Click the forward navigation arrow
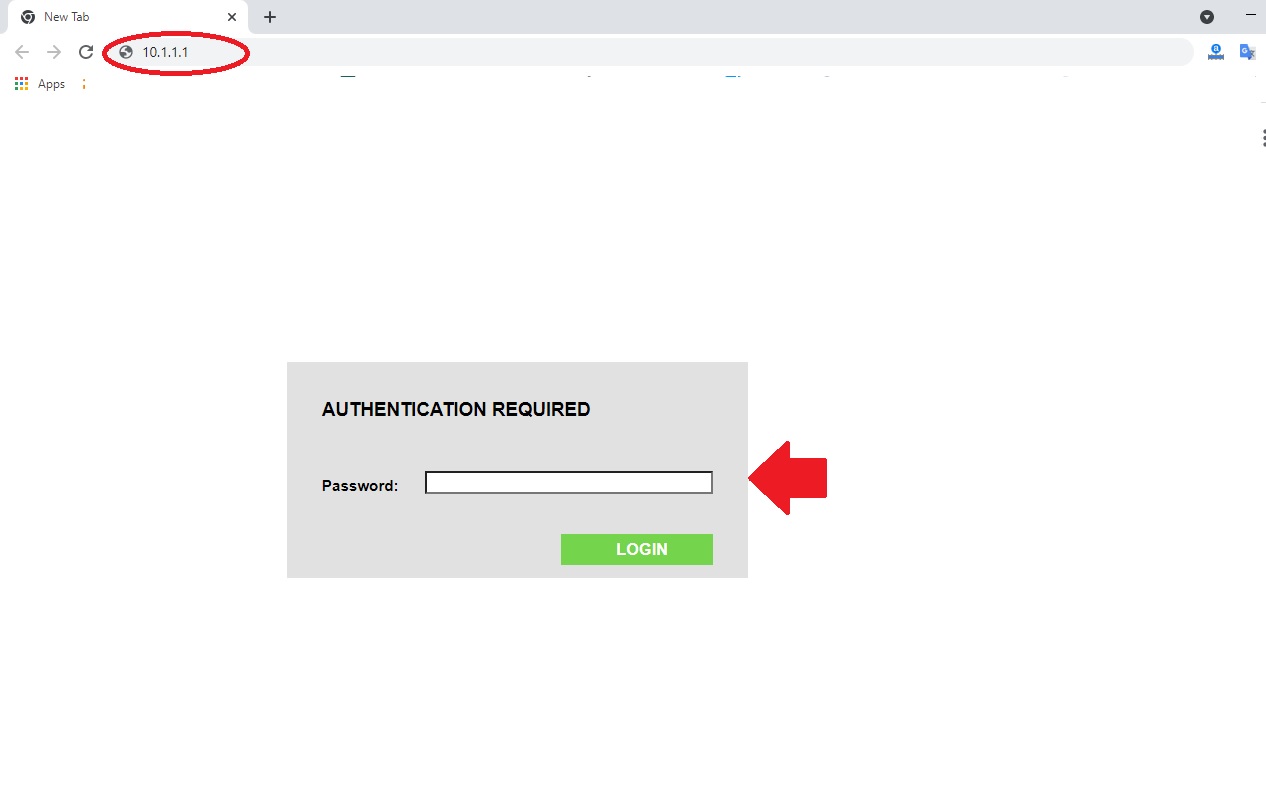 pos(54,52)
